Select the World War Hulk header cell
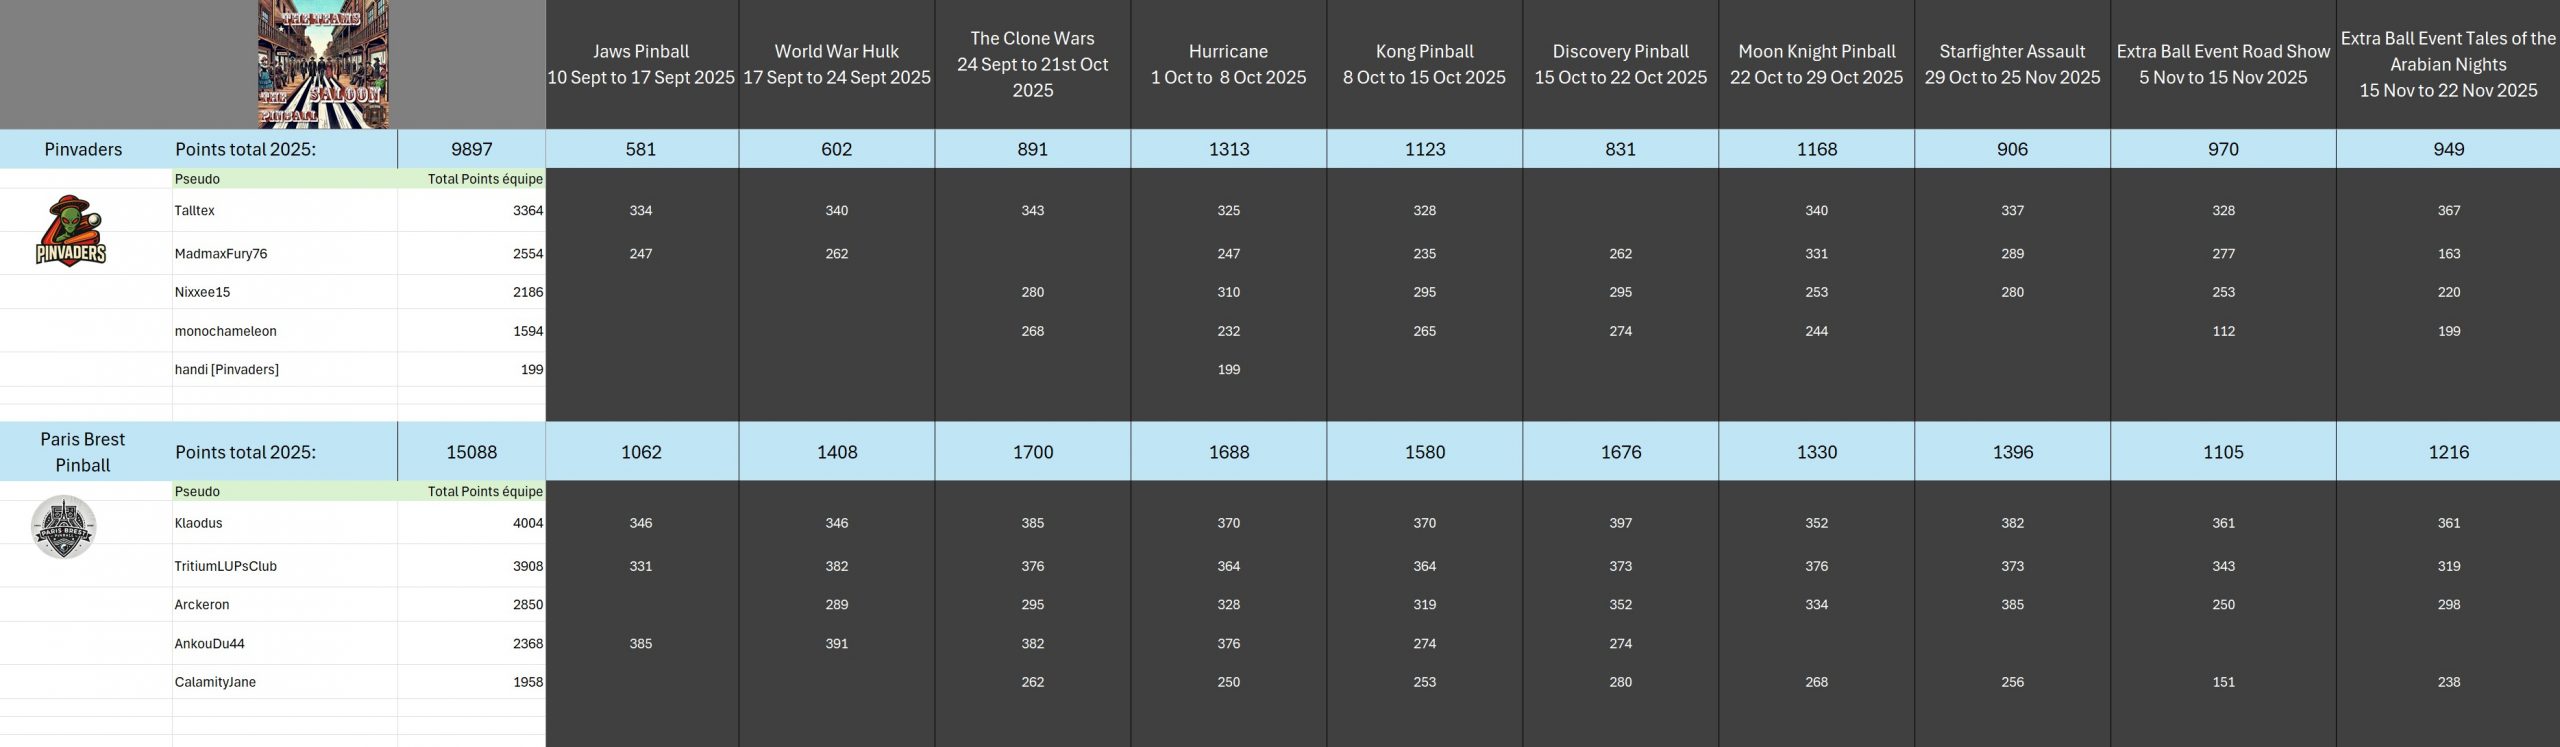The height and width of the screenshot is (747, 2560). [x=837, y=64]
